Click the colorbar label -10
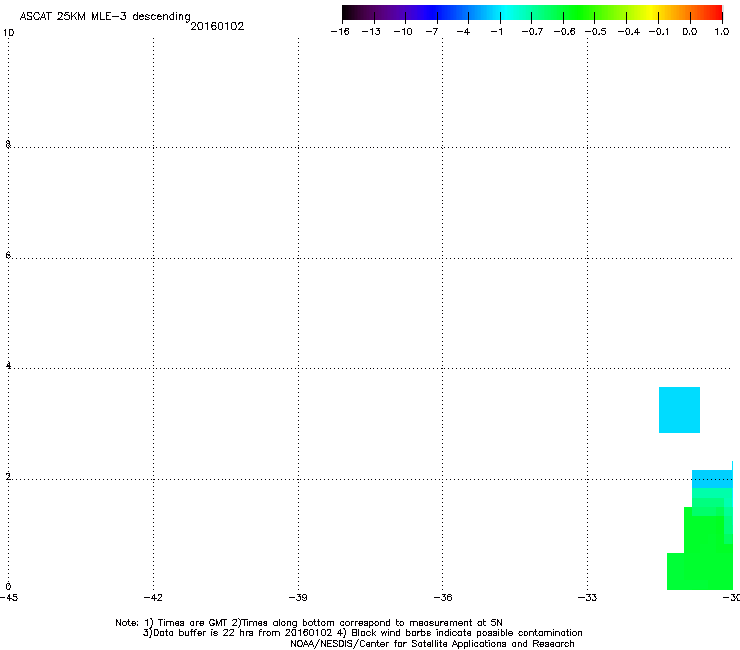Screen dimensions: 740x650 click(x=403, y=32)
